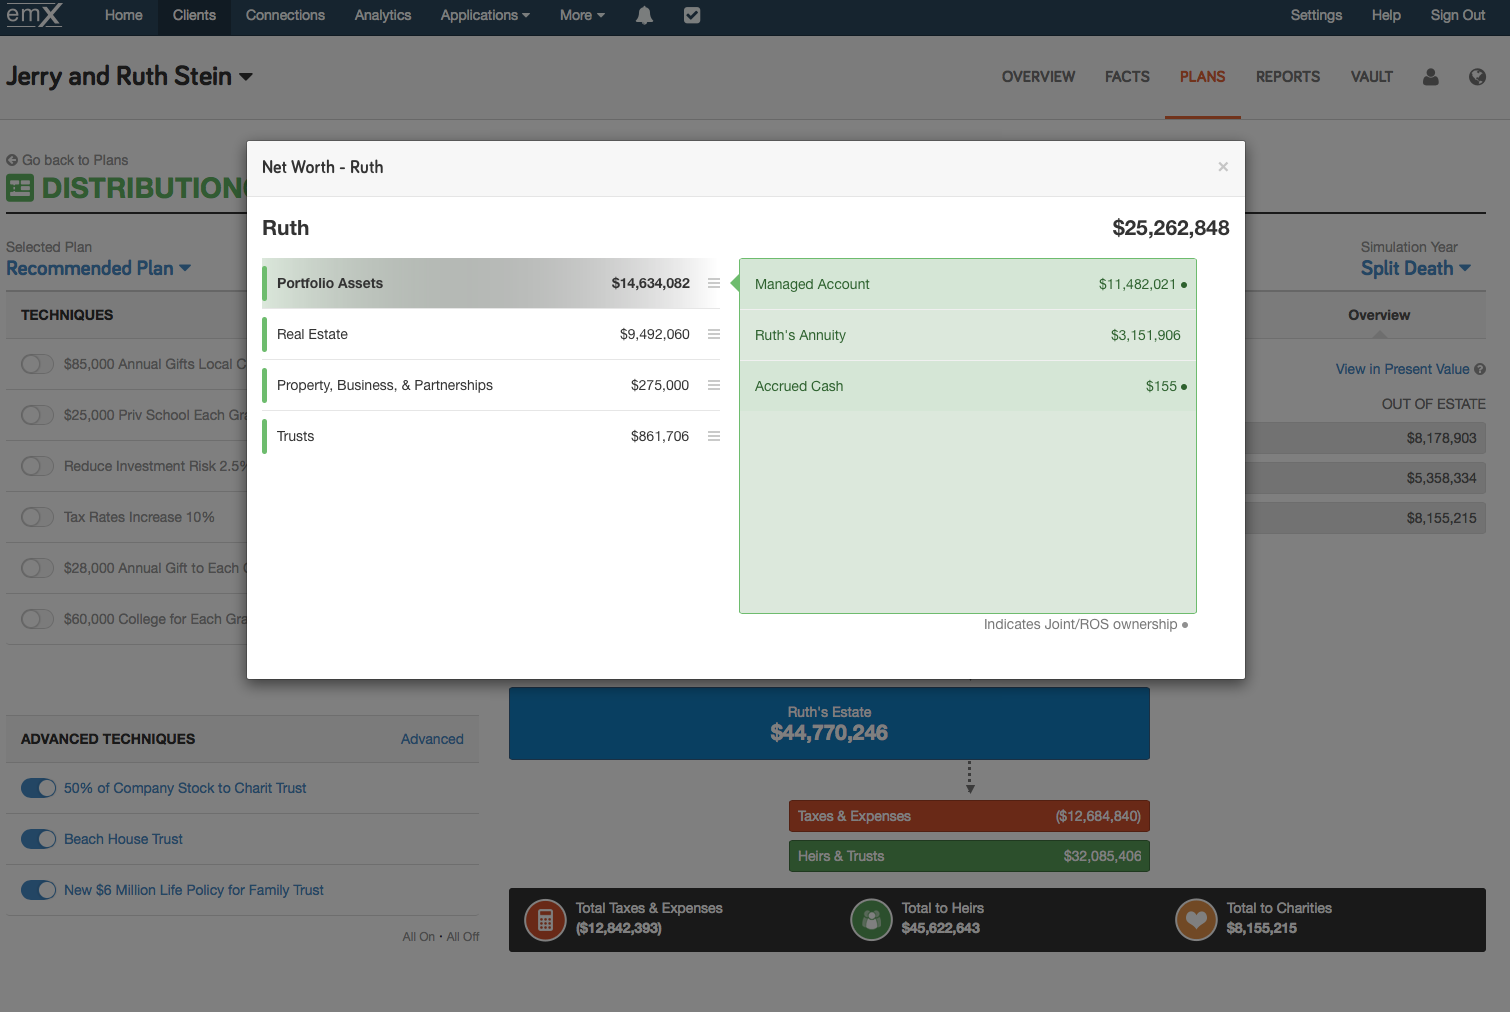Click the drag handle for Portfolio Assets

click(714, 283)
